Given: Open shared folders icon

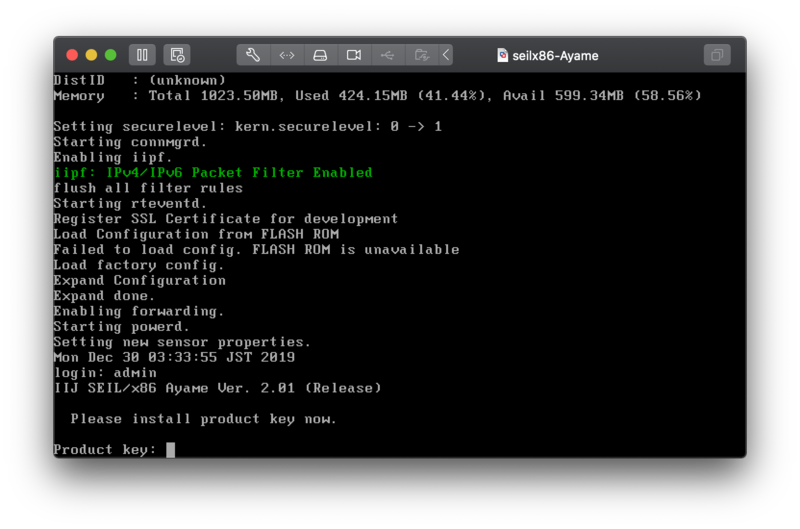Looking at the screenshot, I should coord(421,55).
